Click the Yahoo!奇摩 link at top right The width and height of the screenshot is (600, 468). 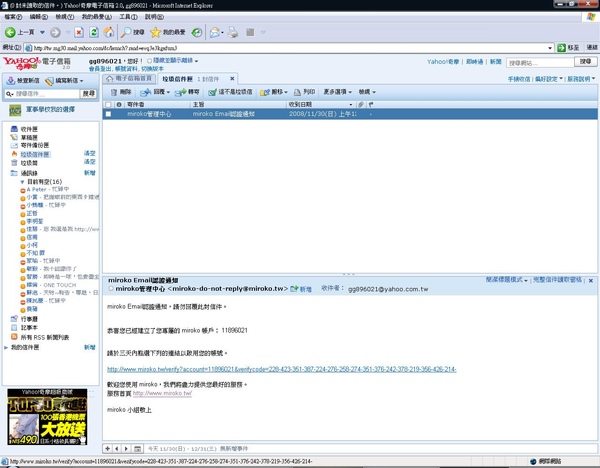pos(443,62)
